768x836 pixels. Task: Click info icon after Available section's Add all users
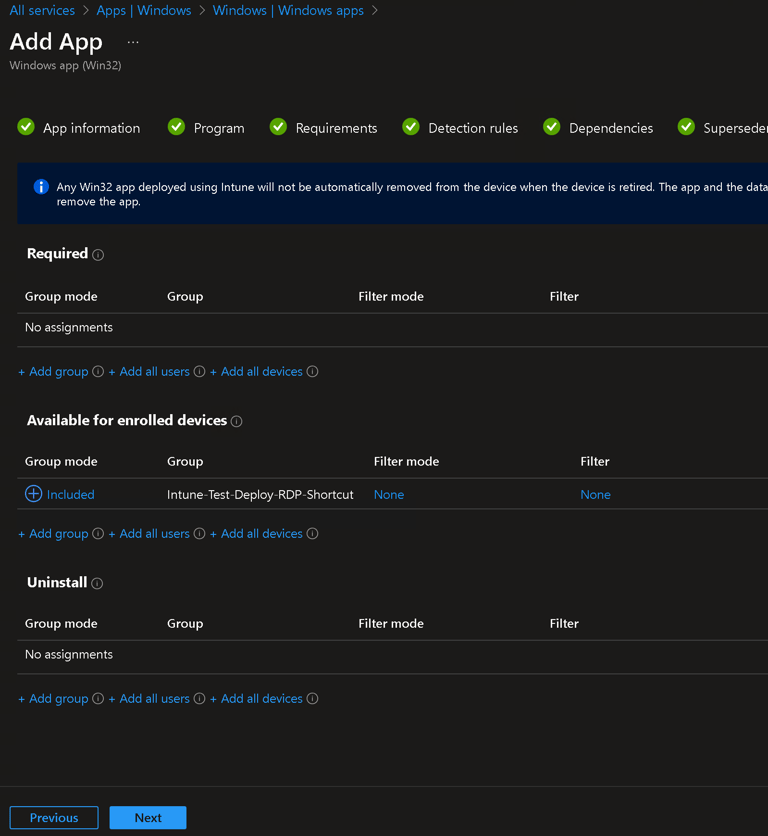(x=199, y=534)
